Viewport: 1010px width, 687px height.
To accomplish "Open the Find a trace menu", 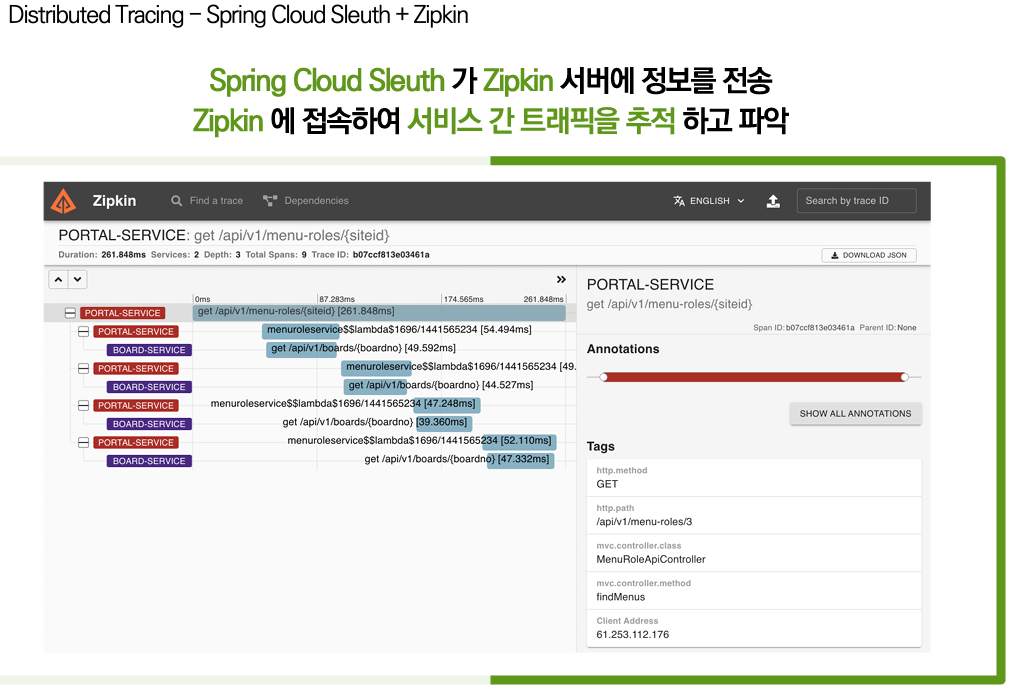I will click(x=207, y=201).
